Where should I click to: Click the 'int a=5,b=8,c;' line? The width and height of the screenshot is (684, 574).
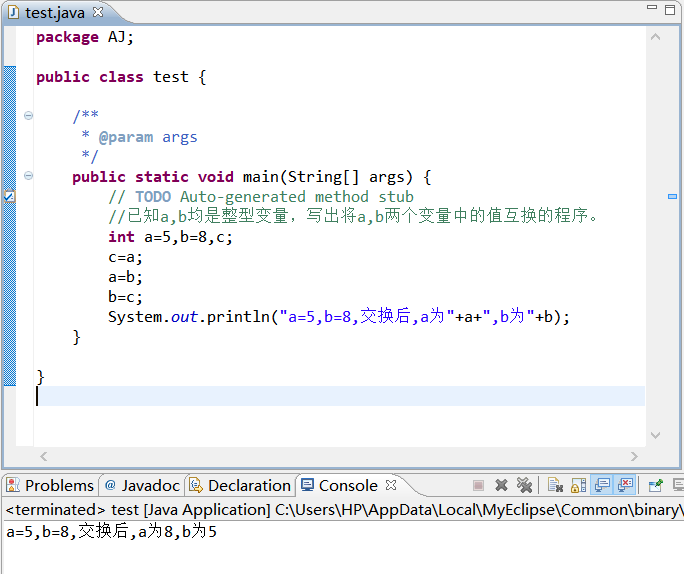click(170, 237)
